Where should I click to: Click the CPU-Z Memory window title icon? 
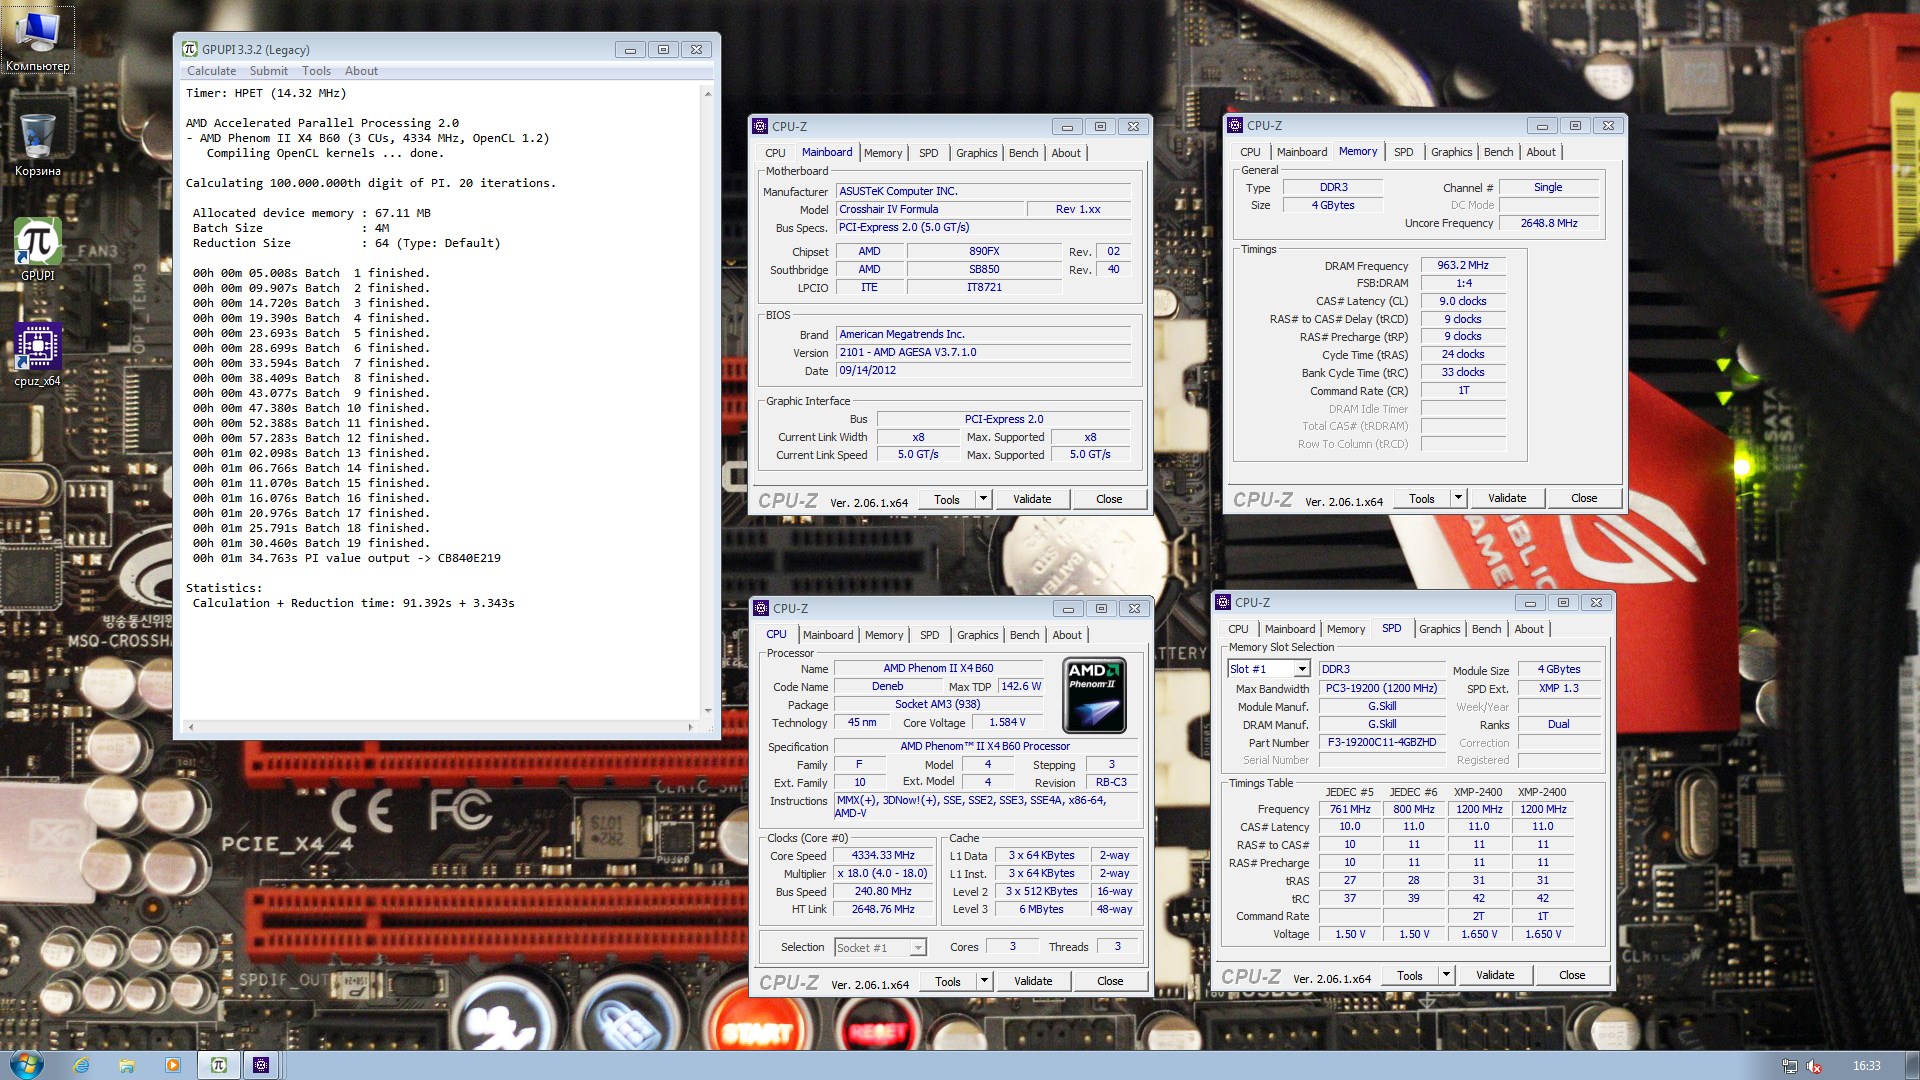coord(1236,125)
